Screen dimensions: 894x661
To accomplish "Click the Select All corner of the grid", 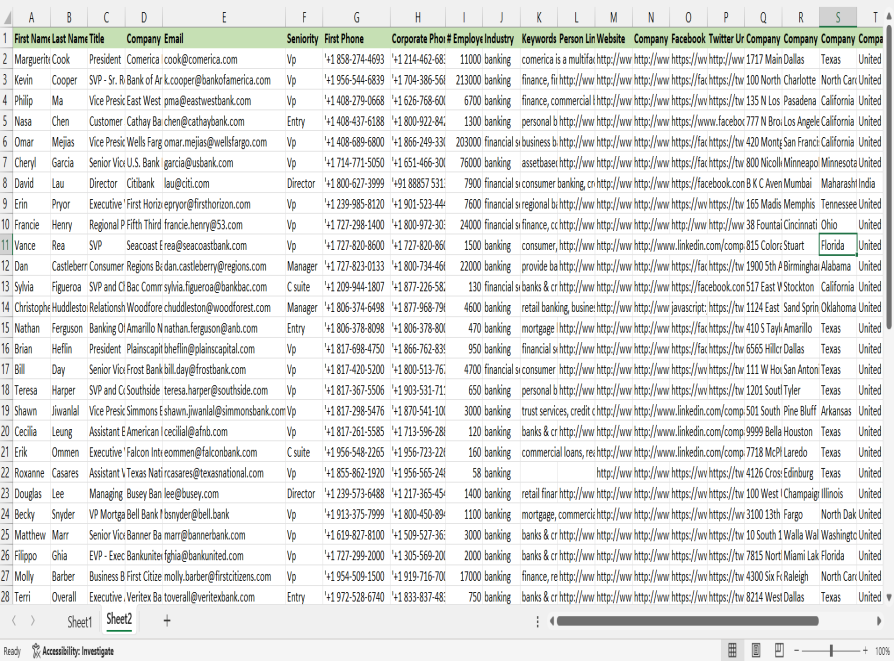I will pos(6,18).
